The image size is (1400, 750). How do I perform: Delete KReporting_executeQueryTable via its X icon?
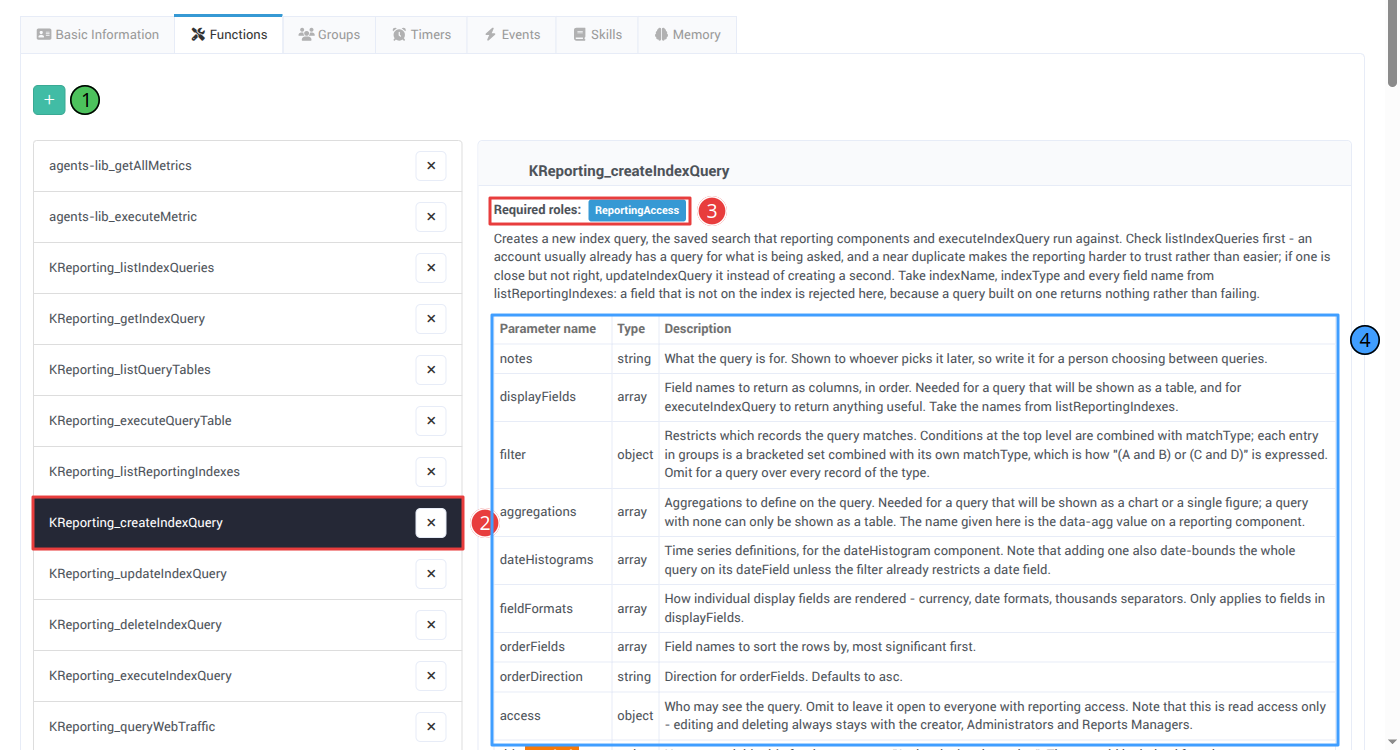[x=431, y=421]
